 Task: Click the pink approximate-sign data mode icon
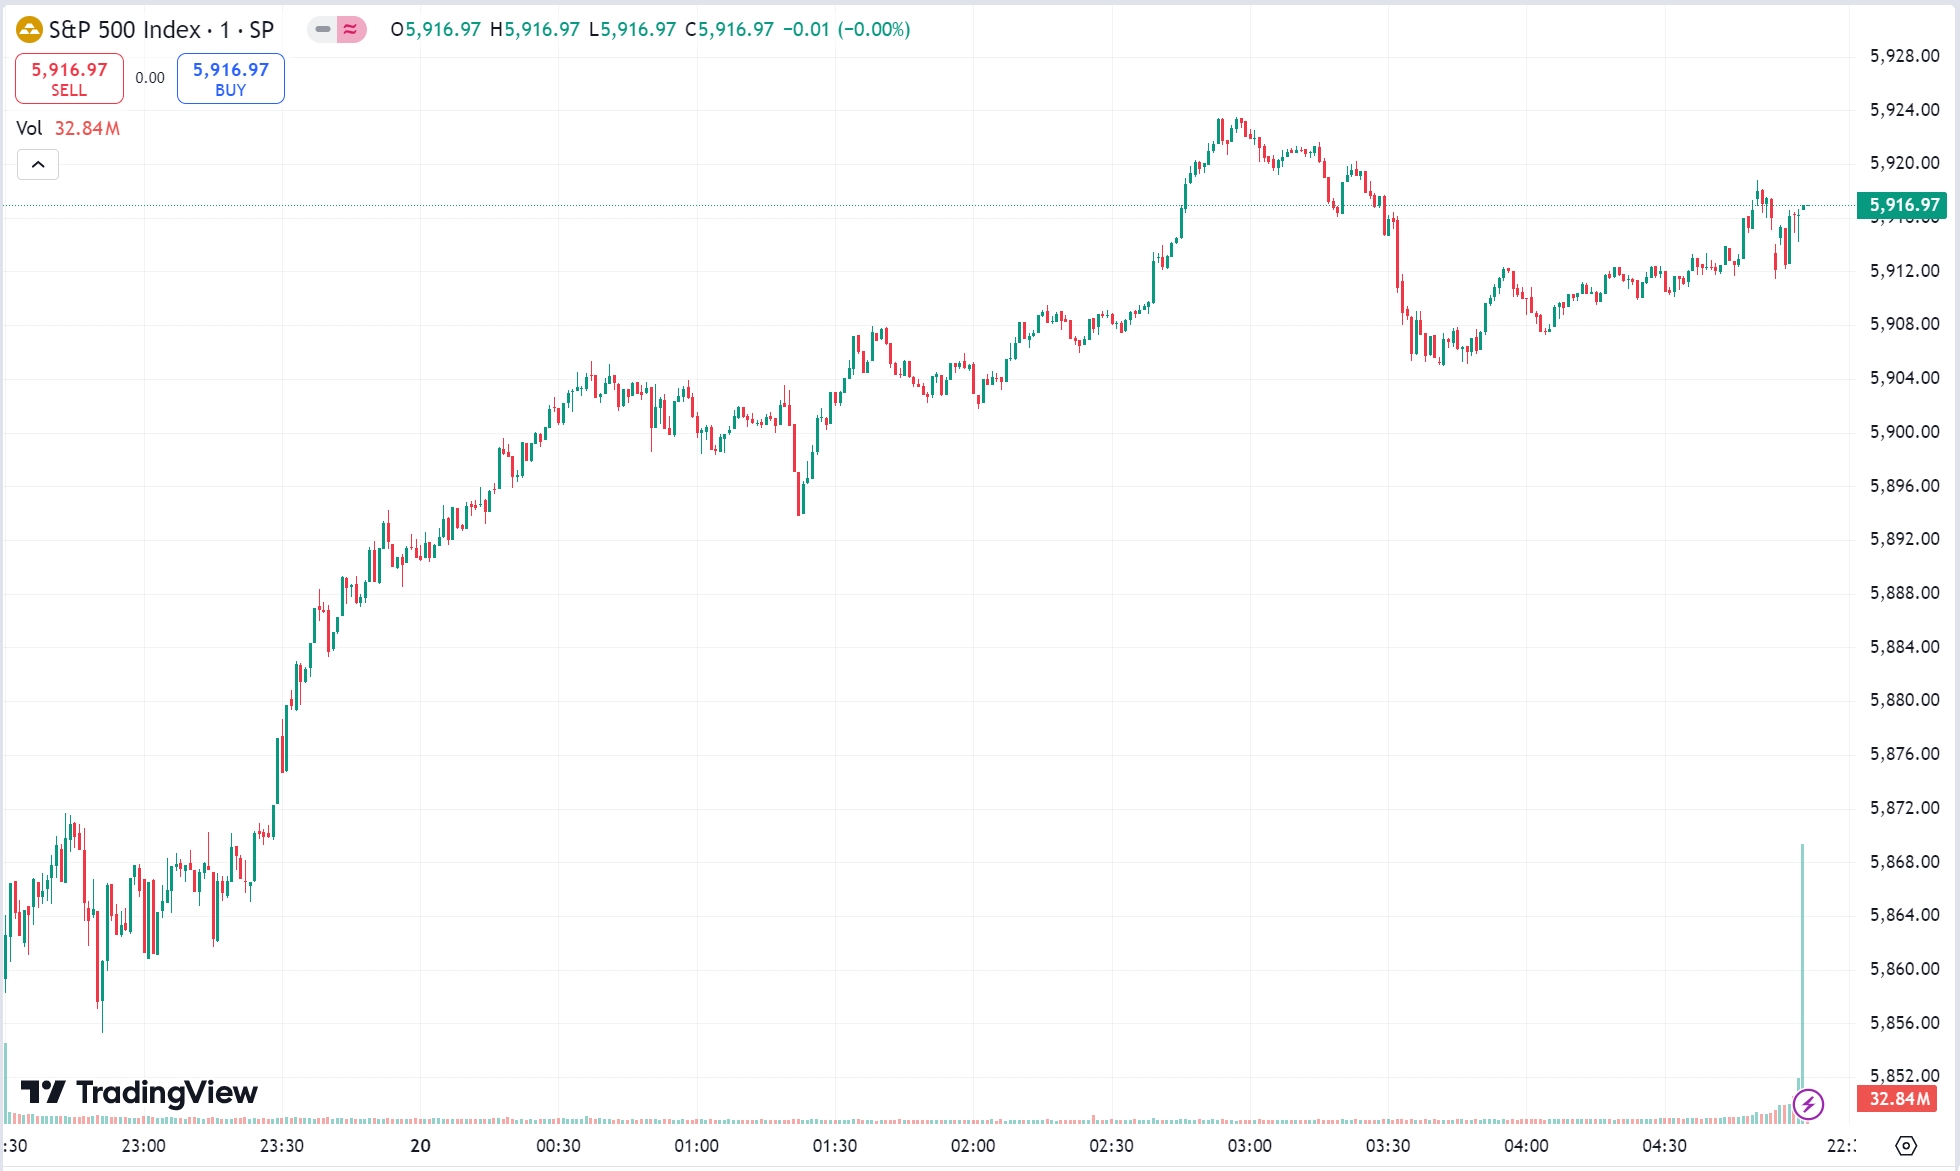tap(351, 30)
